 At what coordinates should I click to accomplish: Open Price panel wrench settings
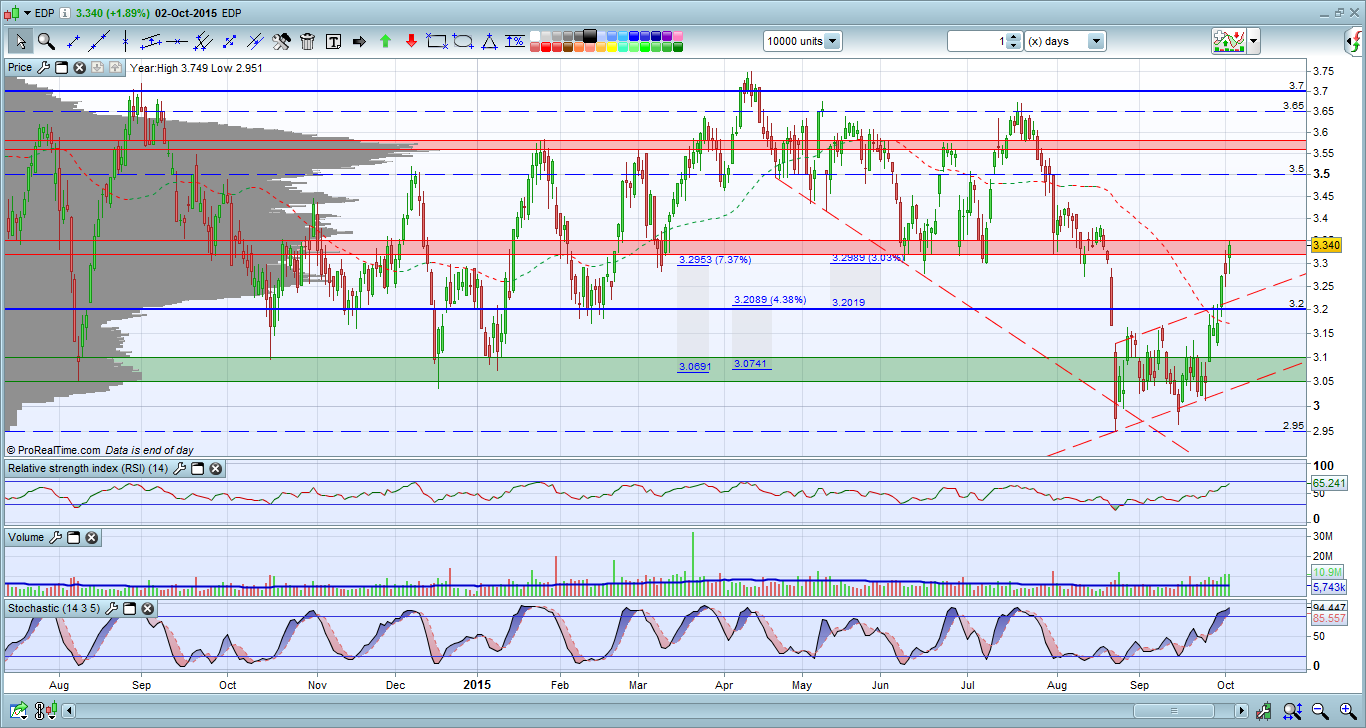point(42,68)
